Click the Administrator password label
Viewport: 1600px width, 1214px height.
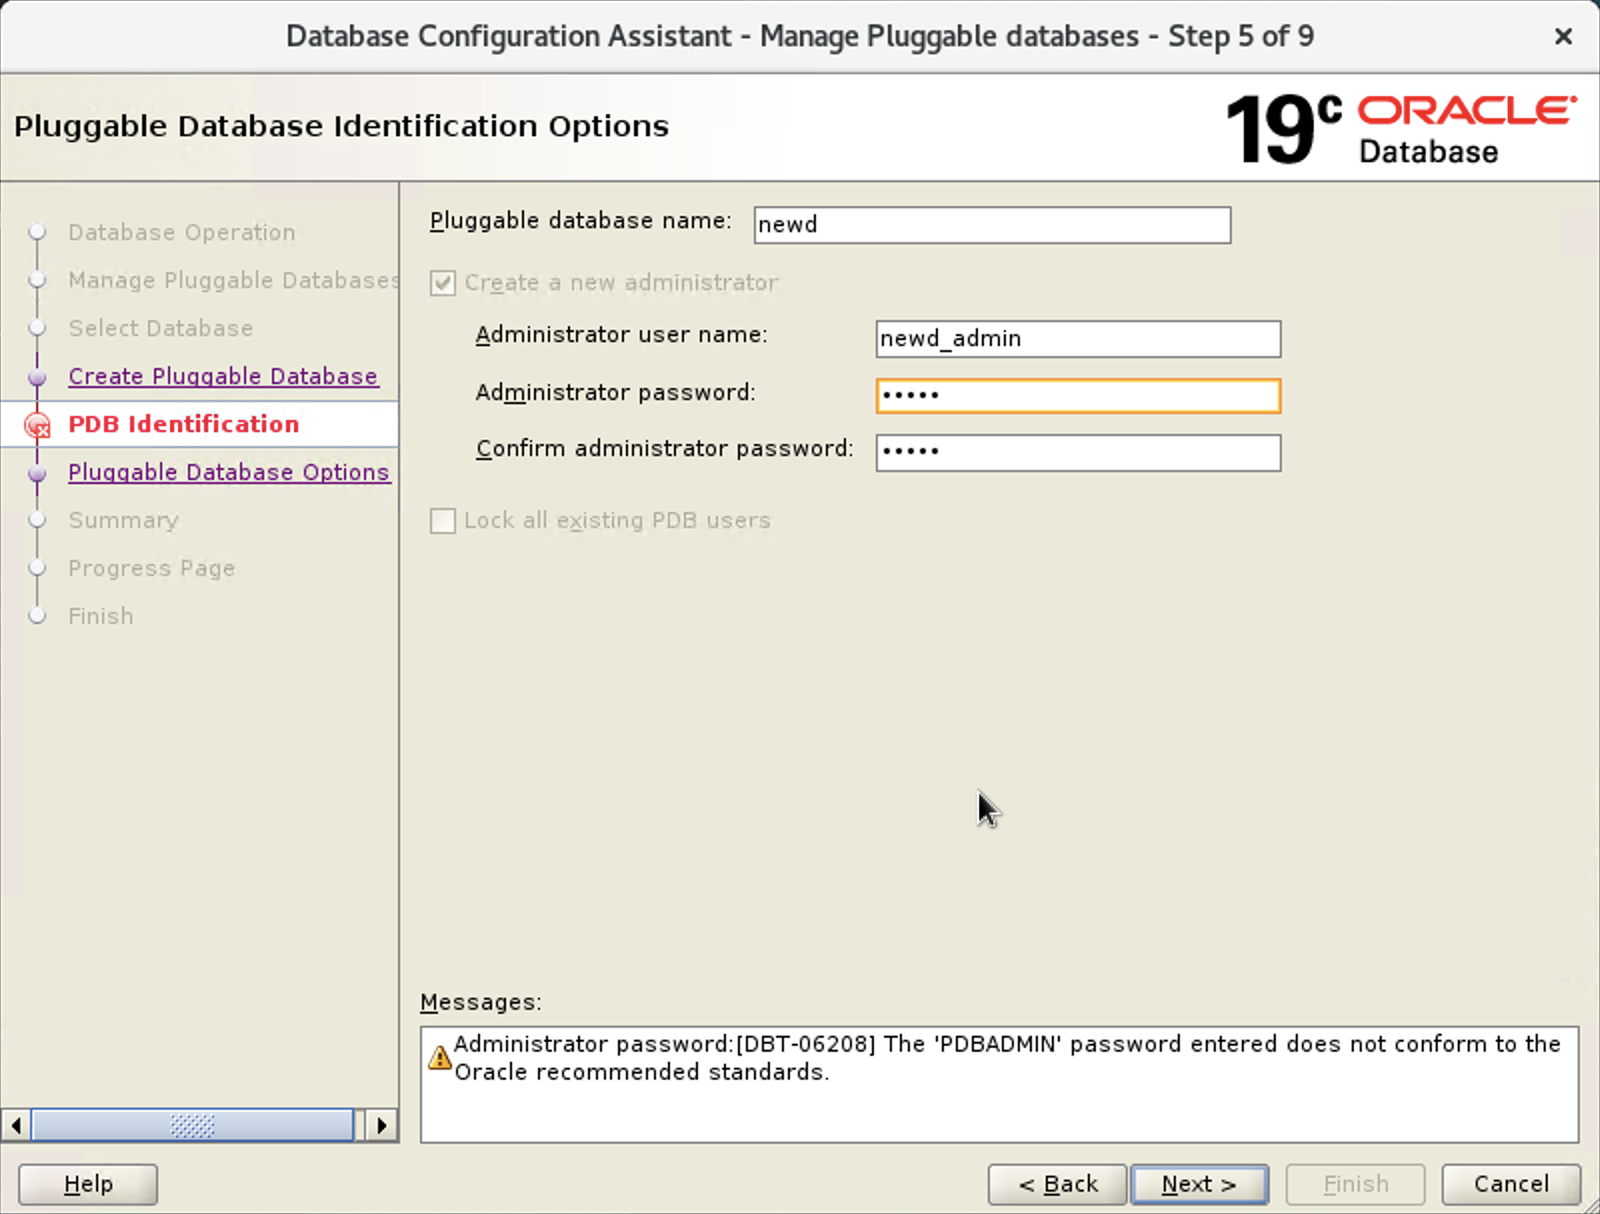pyautogui.click(x=615, y=392)
